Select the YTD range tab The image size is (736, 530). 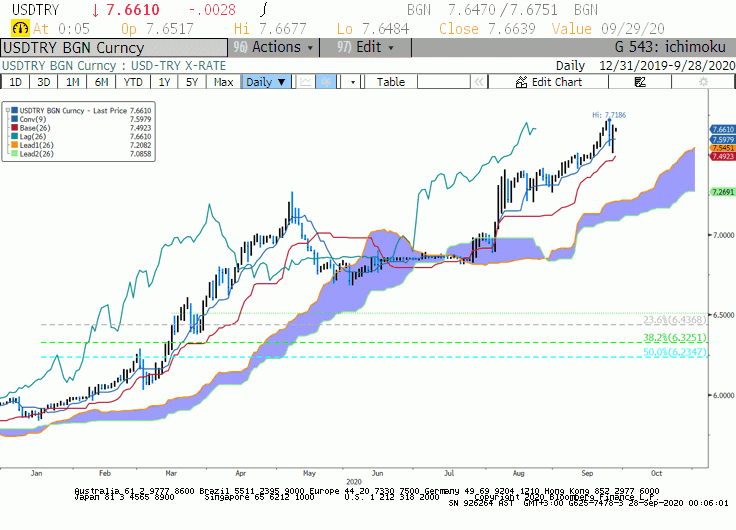[133, 82]
